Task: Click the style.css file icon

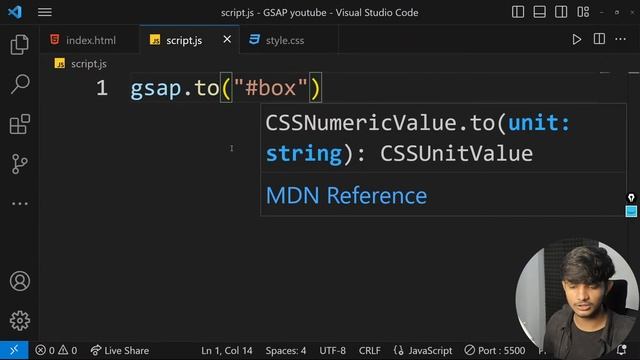Action: click(x=254, y=40)
